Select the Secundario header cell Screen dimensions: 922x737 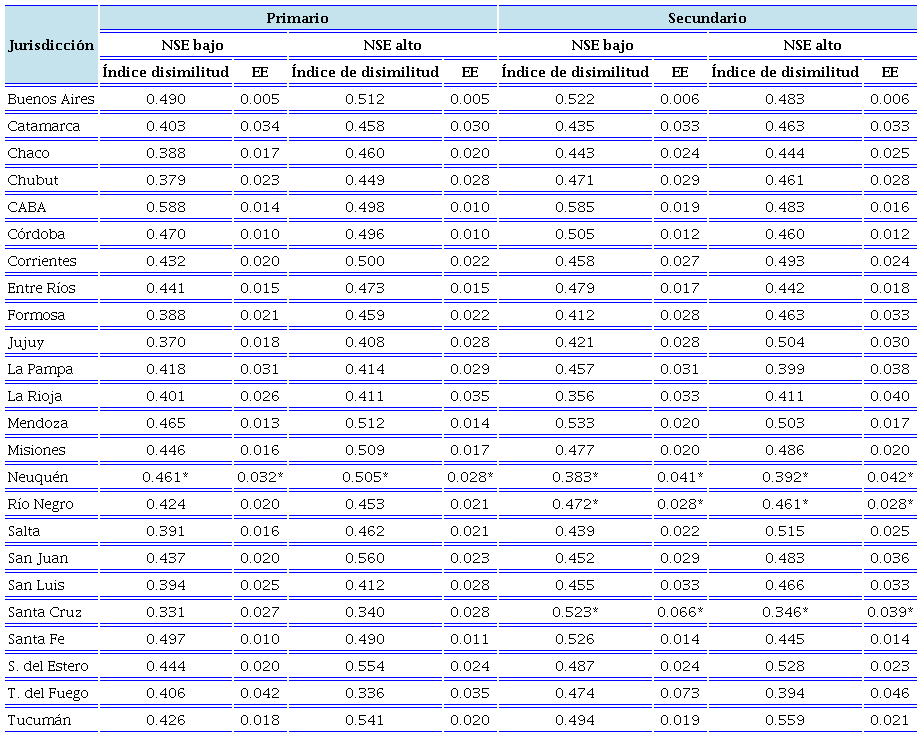[x=707, y=18]
